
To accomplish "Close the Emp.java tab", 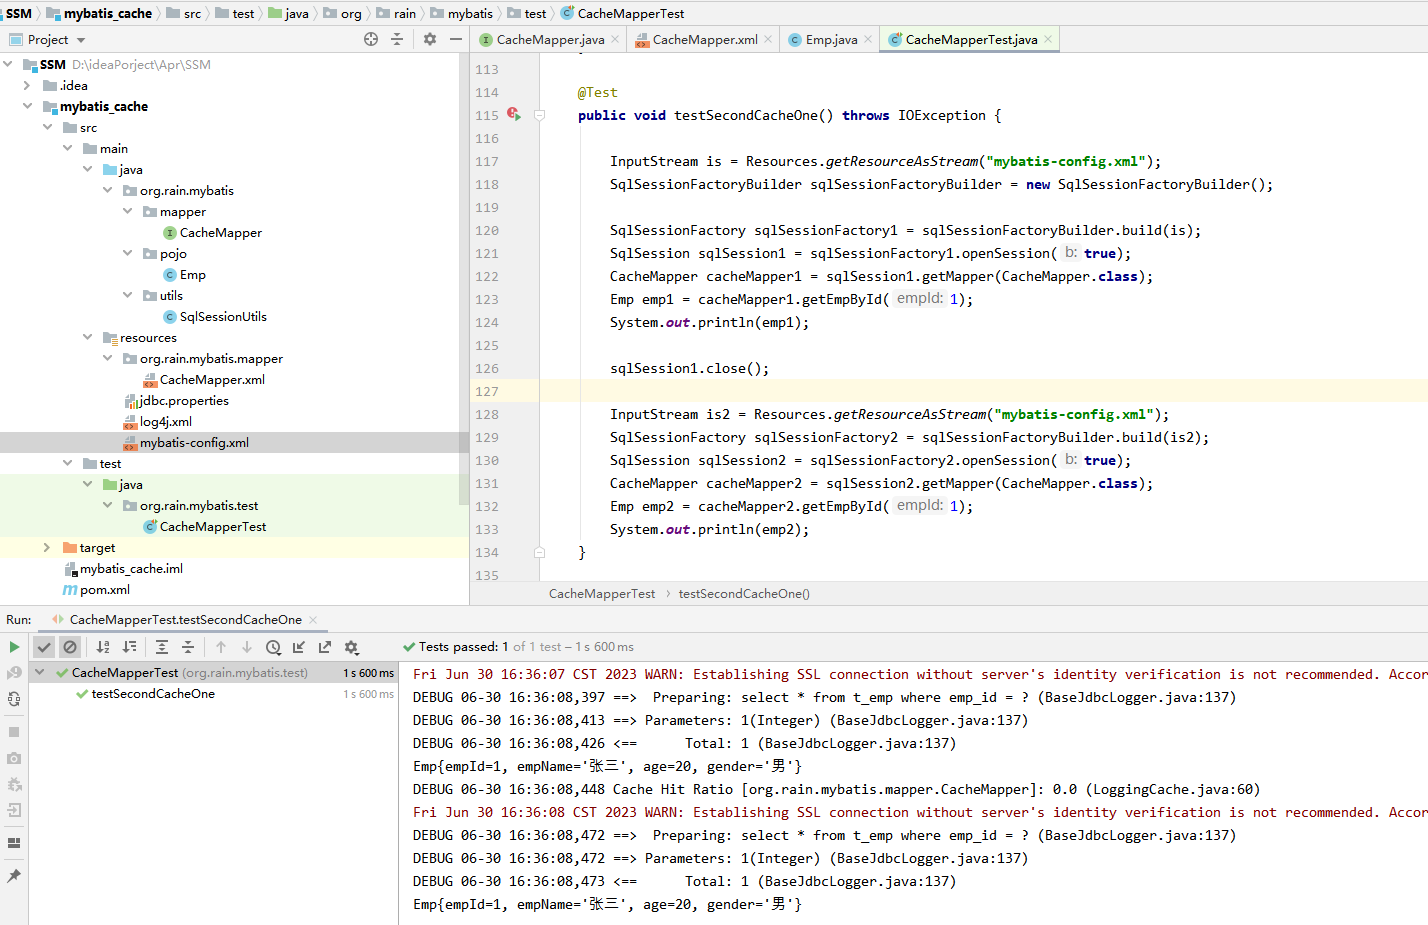I will (x=868, y=40).
